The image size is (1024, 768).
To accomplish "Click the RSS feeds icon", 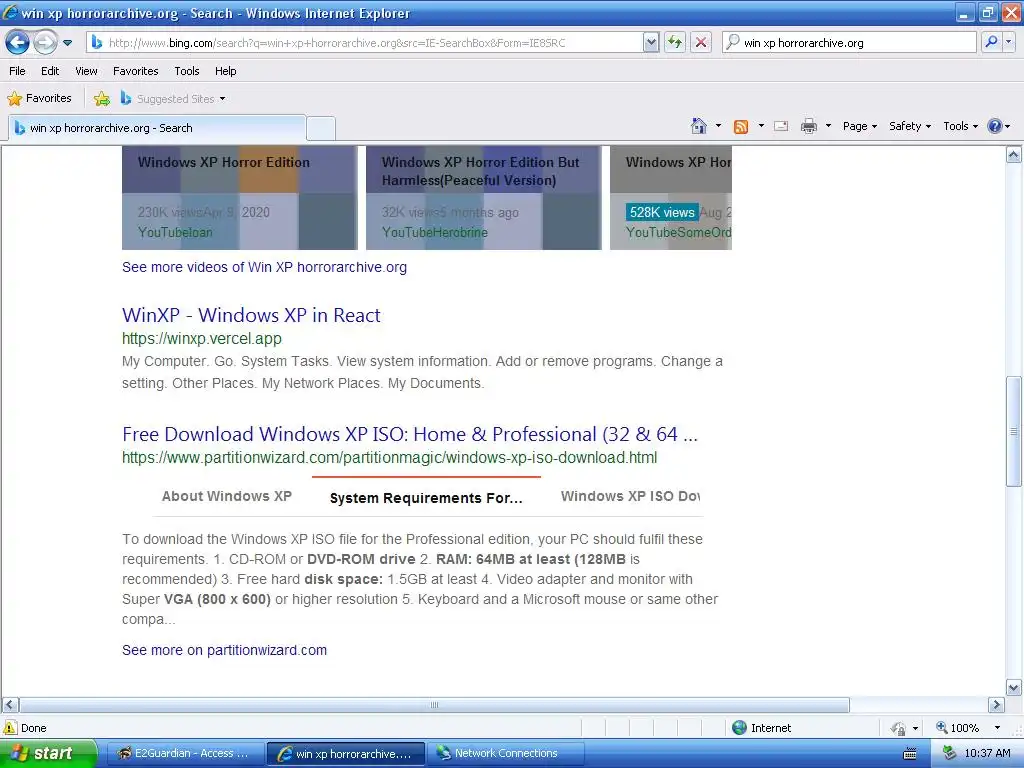I will [741, 127].
